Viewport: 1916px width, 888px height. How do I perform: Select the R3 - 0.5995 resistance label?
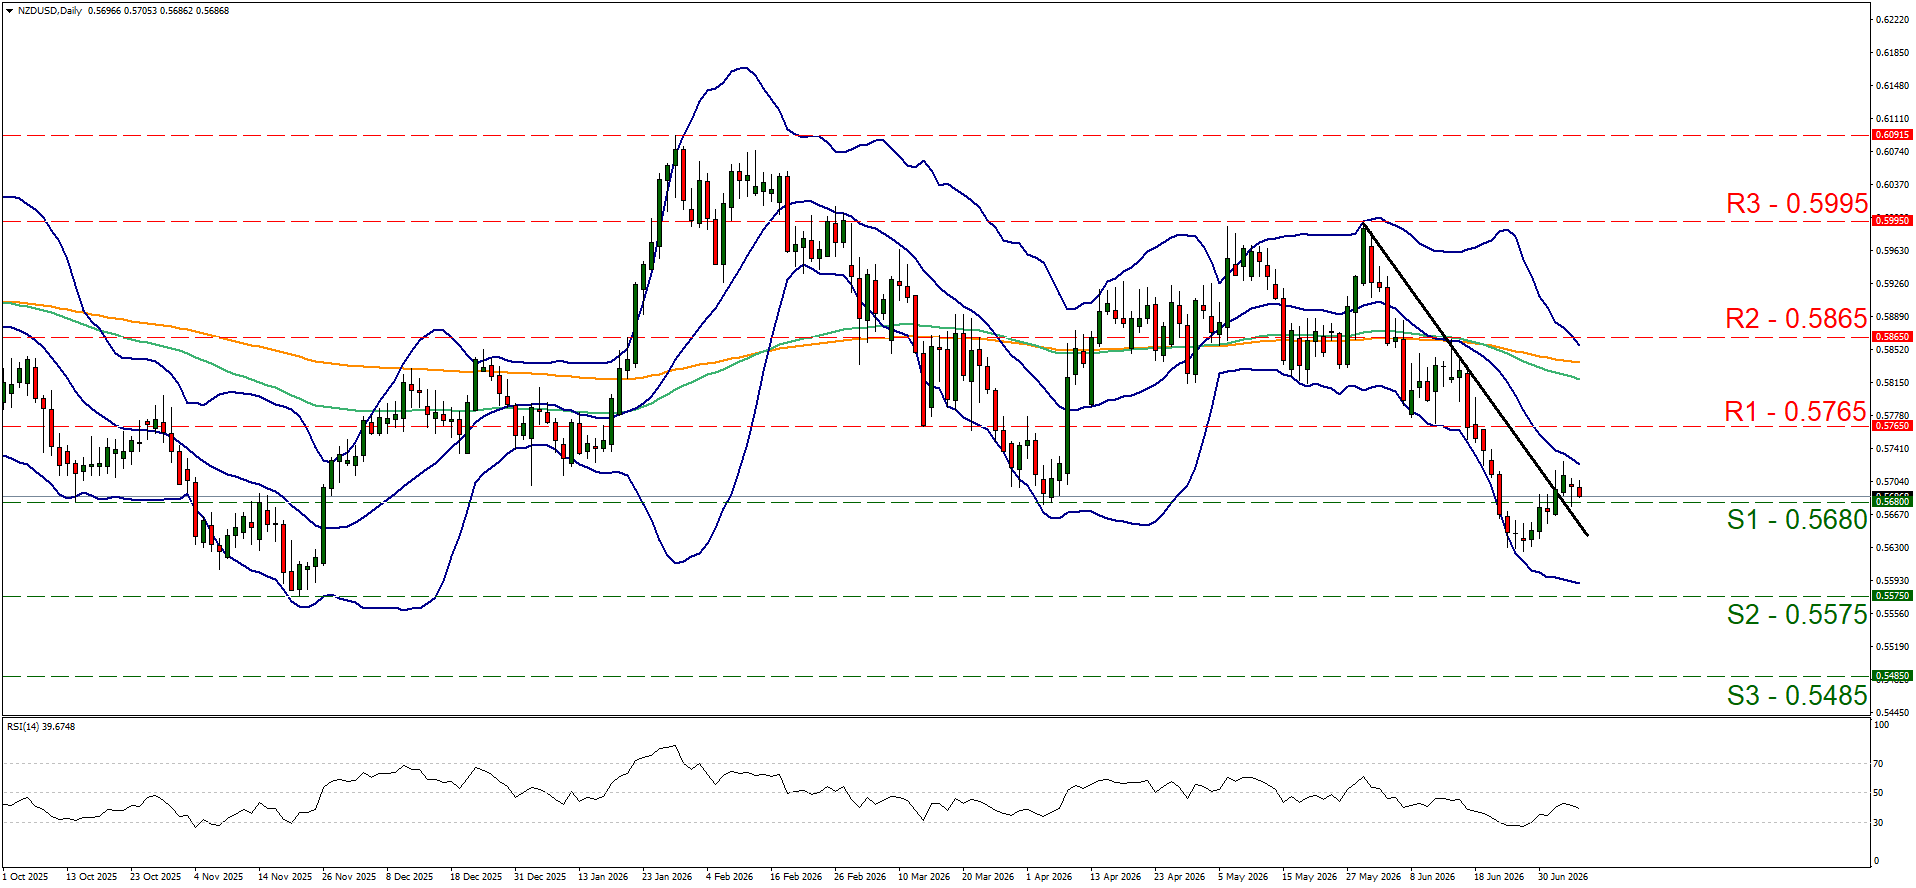click(1797, 204)
